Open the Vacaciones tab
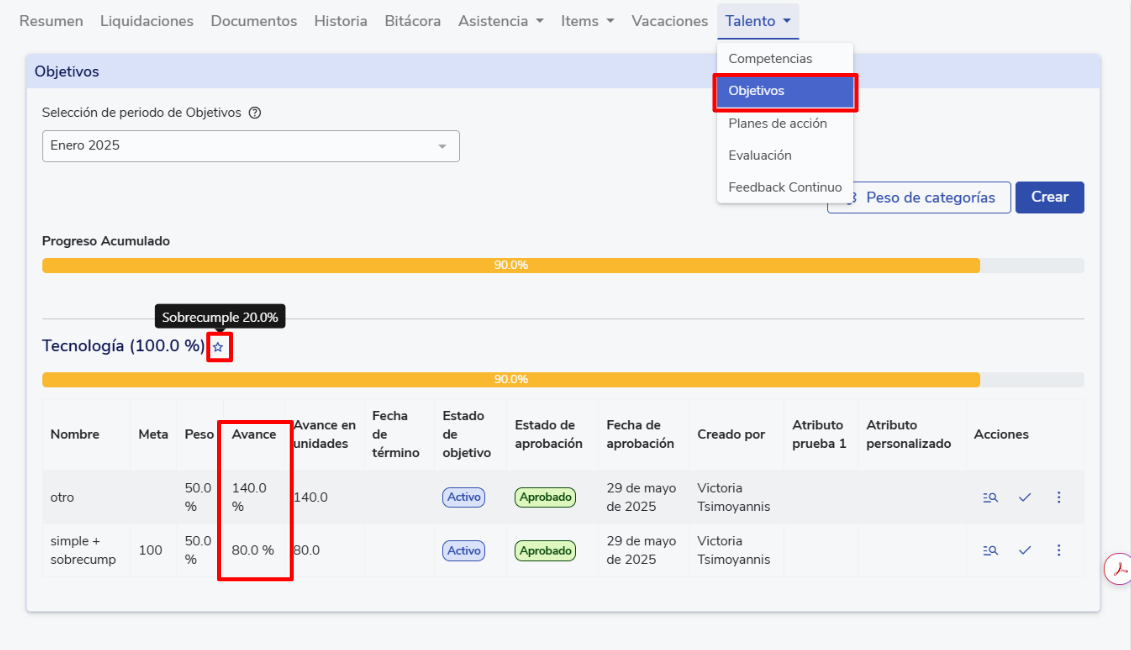The width and height of the screenshot is (1131, 650). point(669,21)
